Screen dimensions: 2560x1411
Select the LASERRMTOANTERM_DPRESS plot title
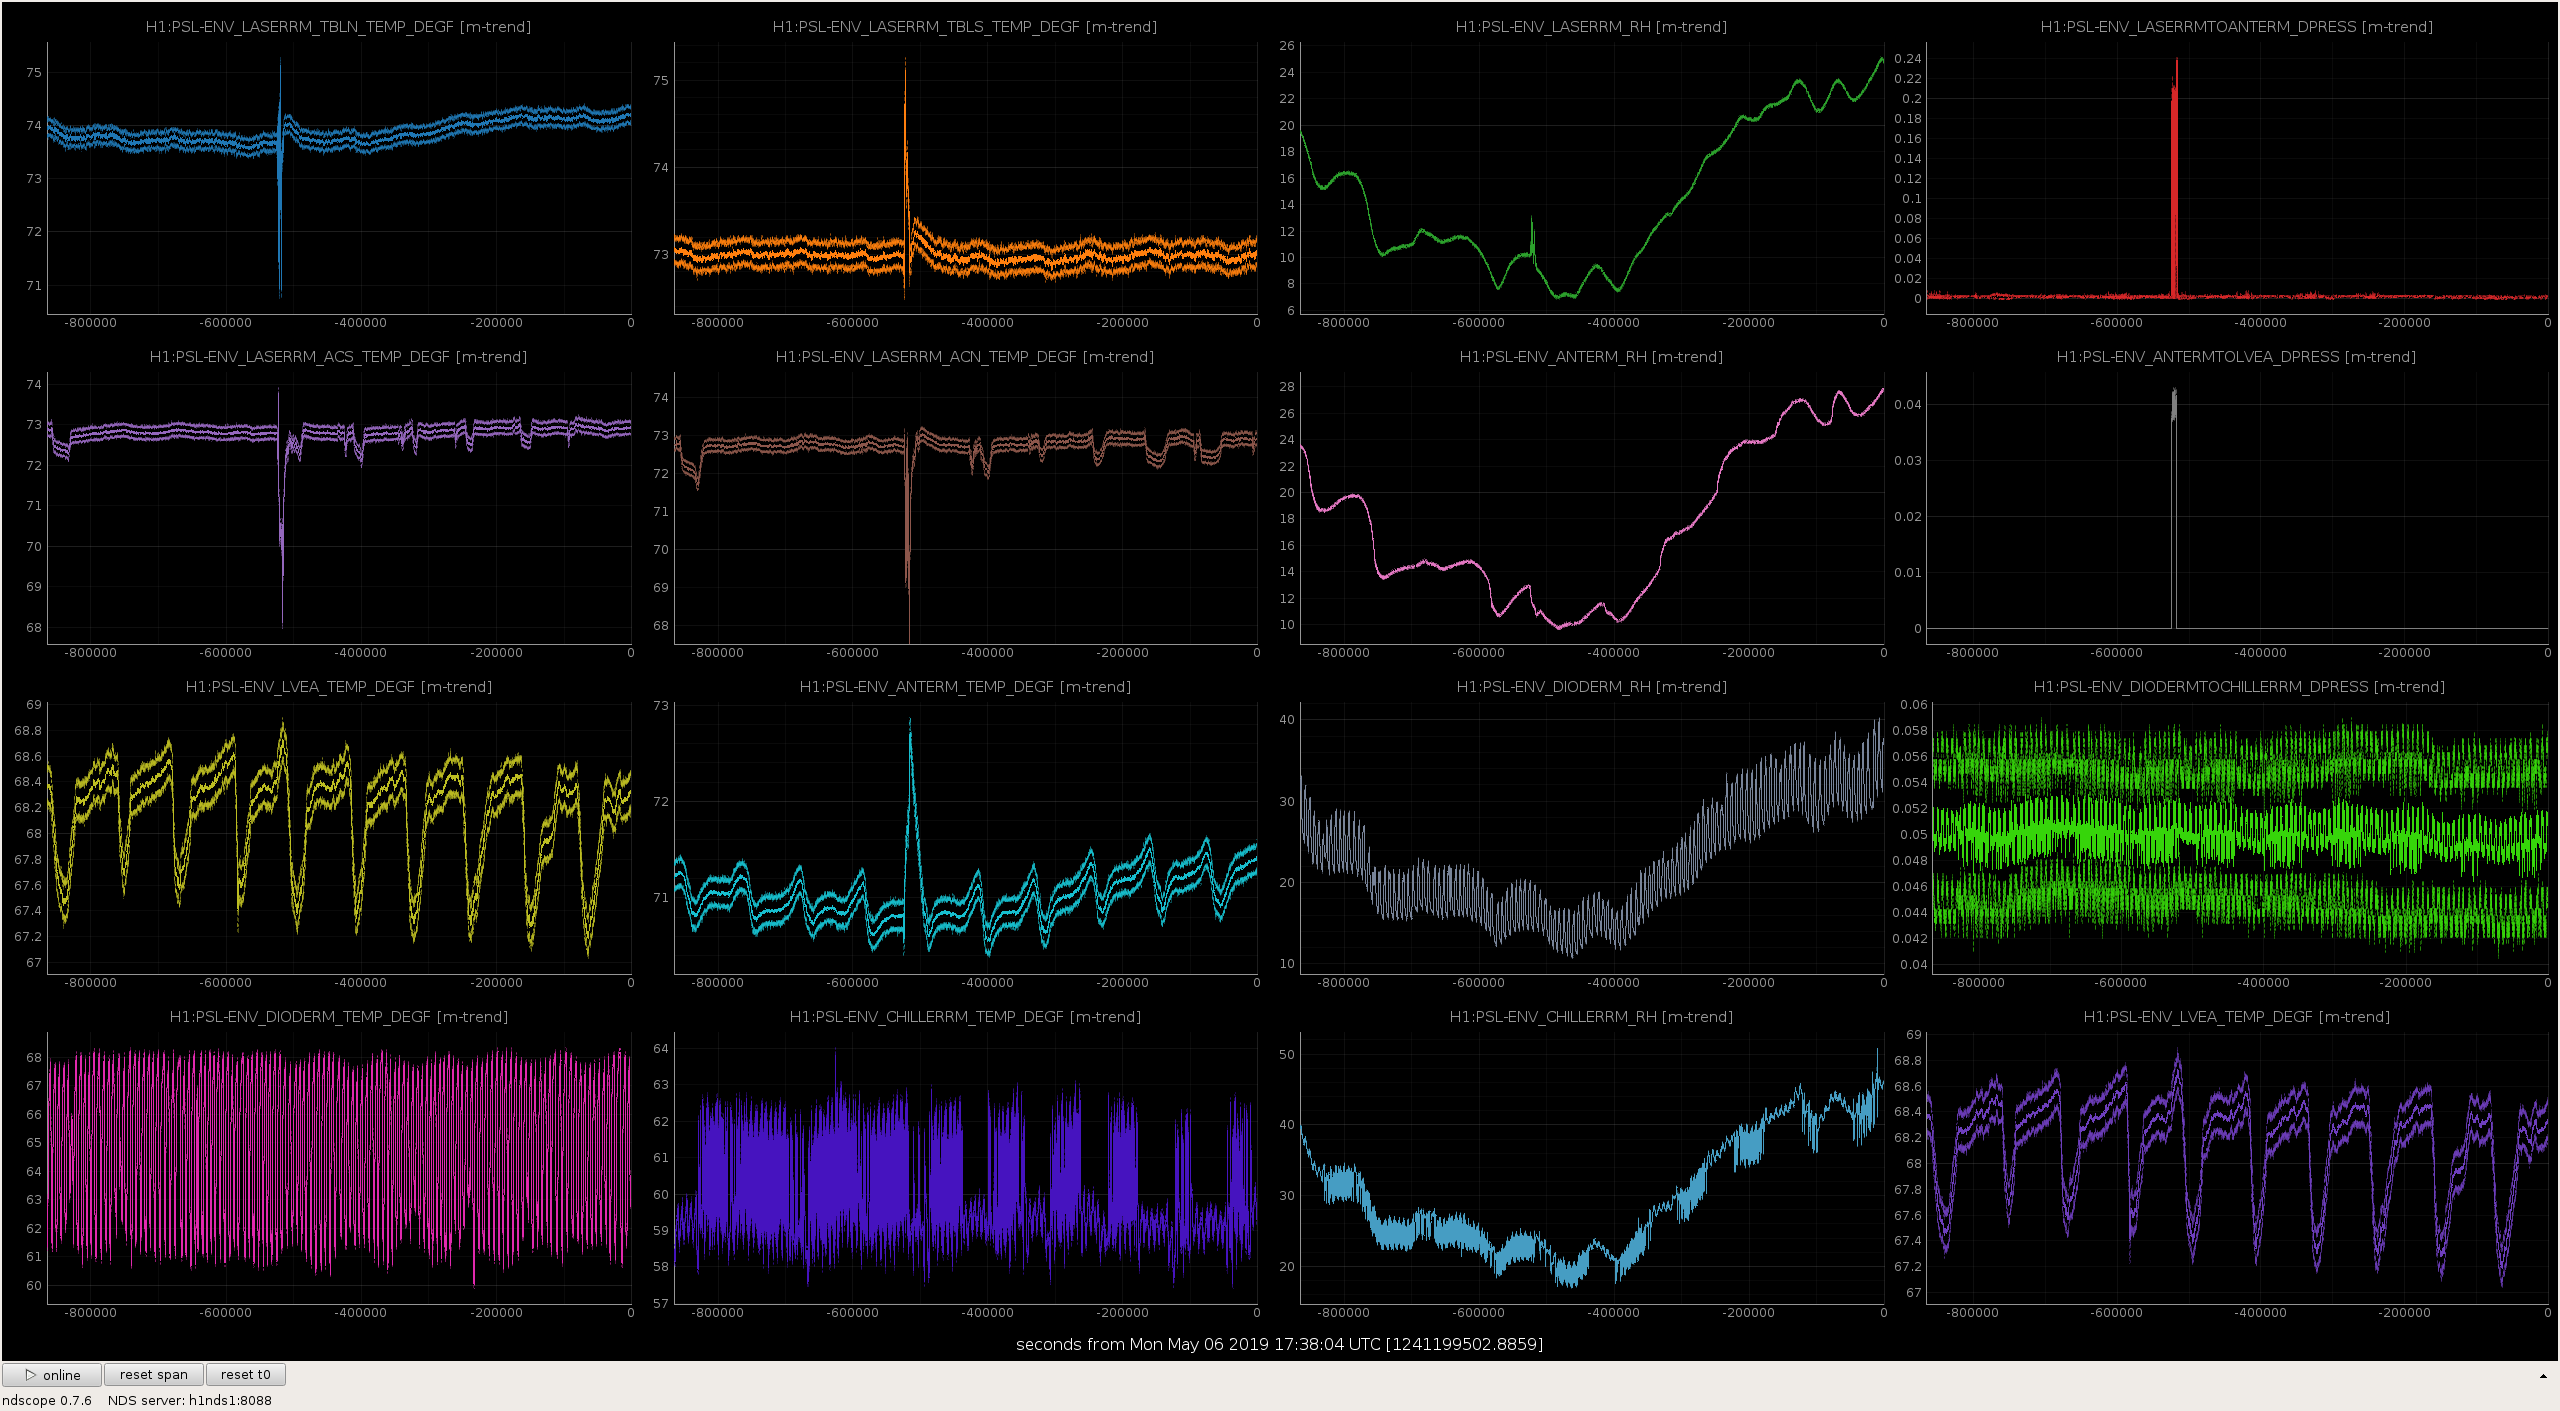coord(2236,27)
